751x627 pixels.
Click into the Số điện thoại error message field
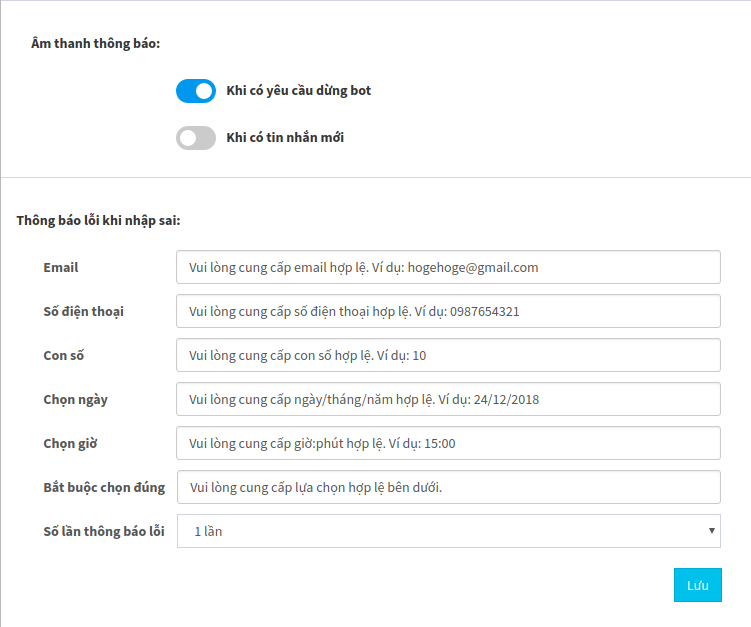(448, 311)
